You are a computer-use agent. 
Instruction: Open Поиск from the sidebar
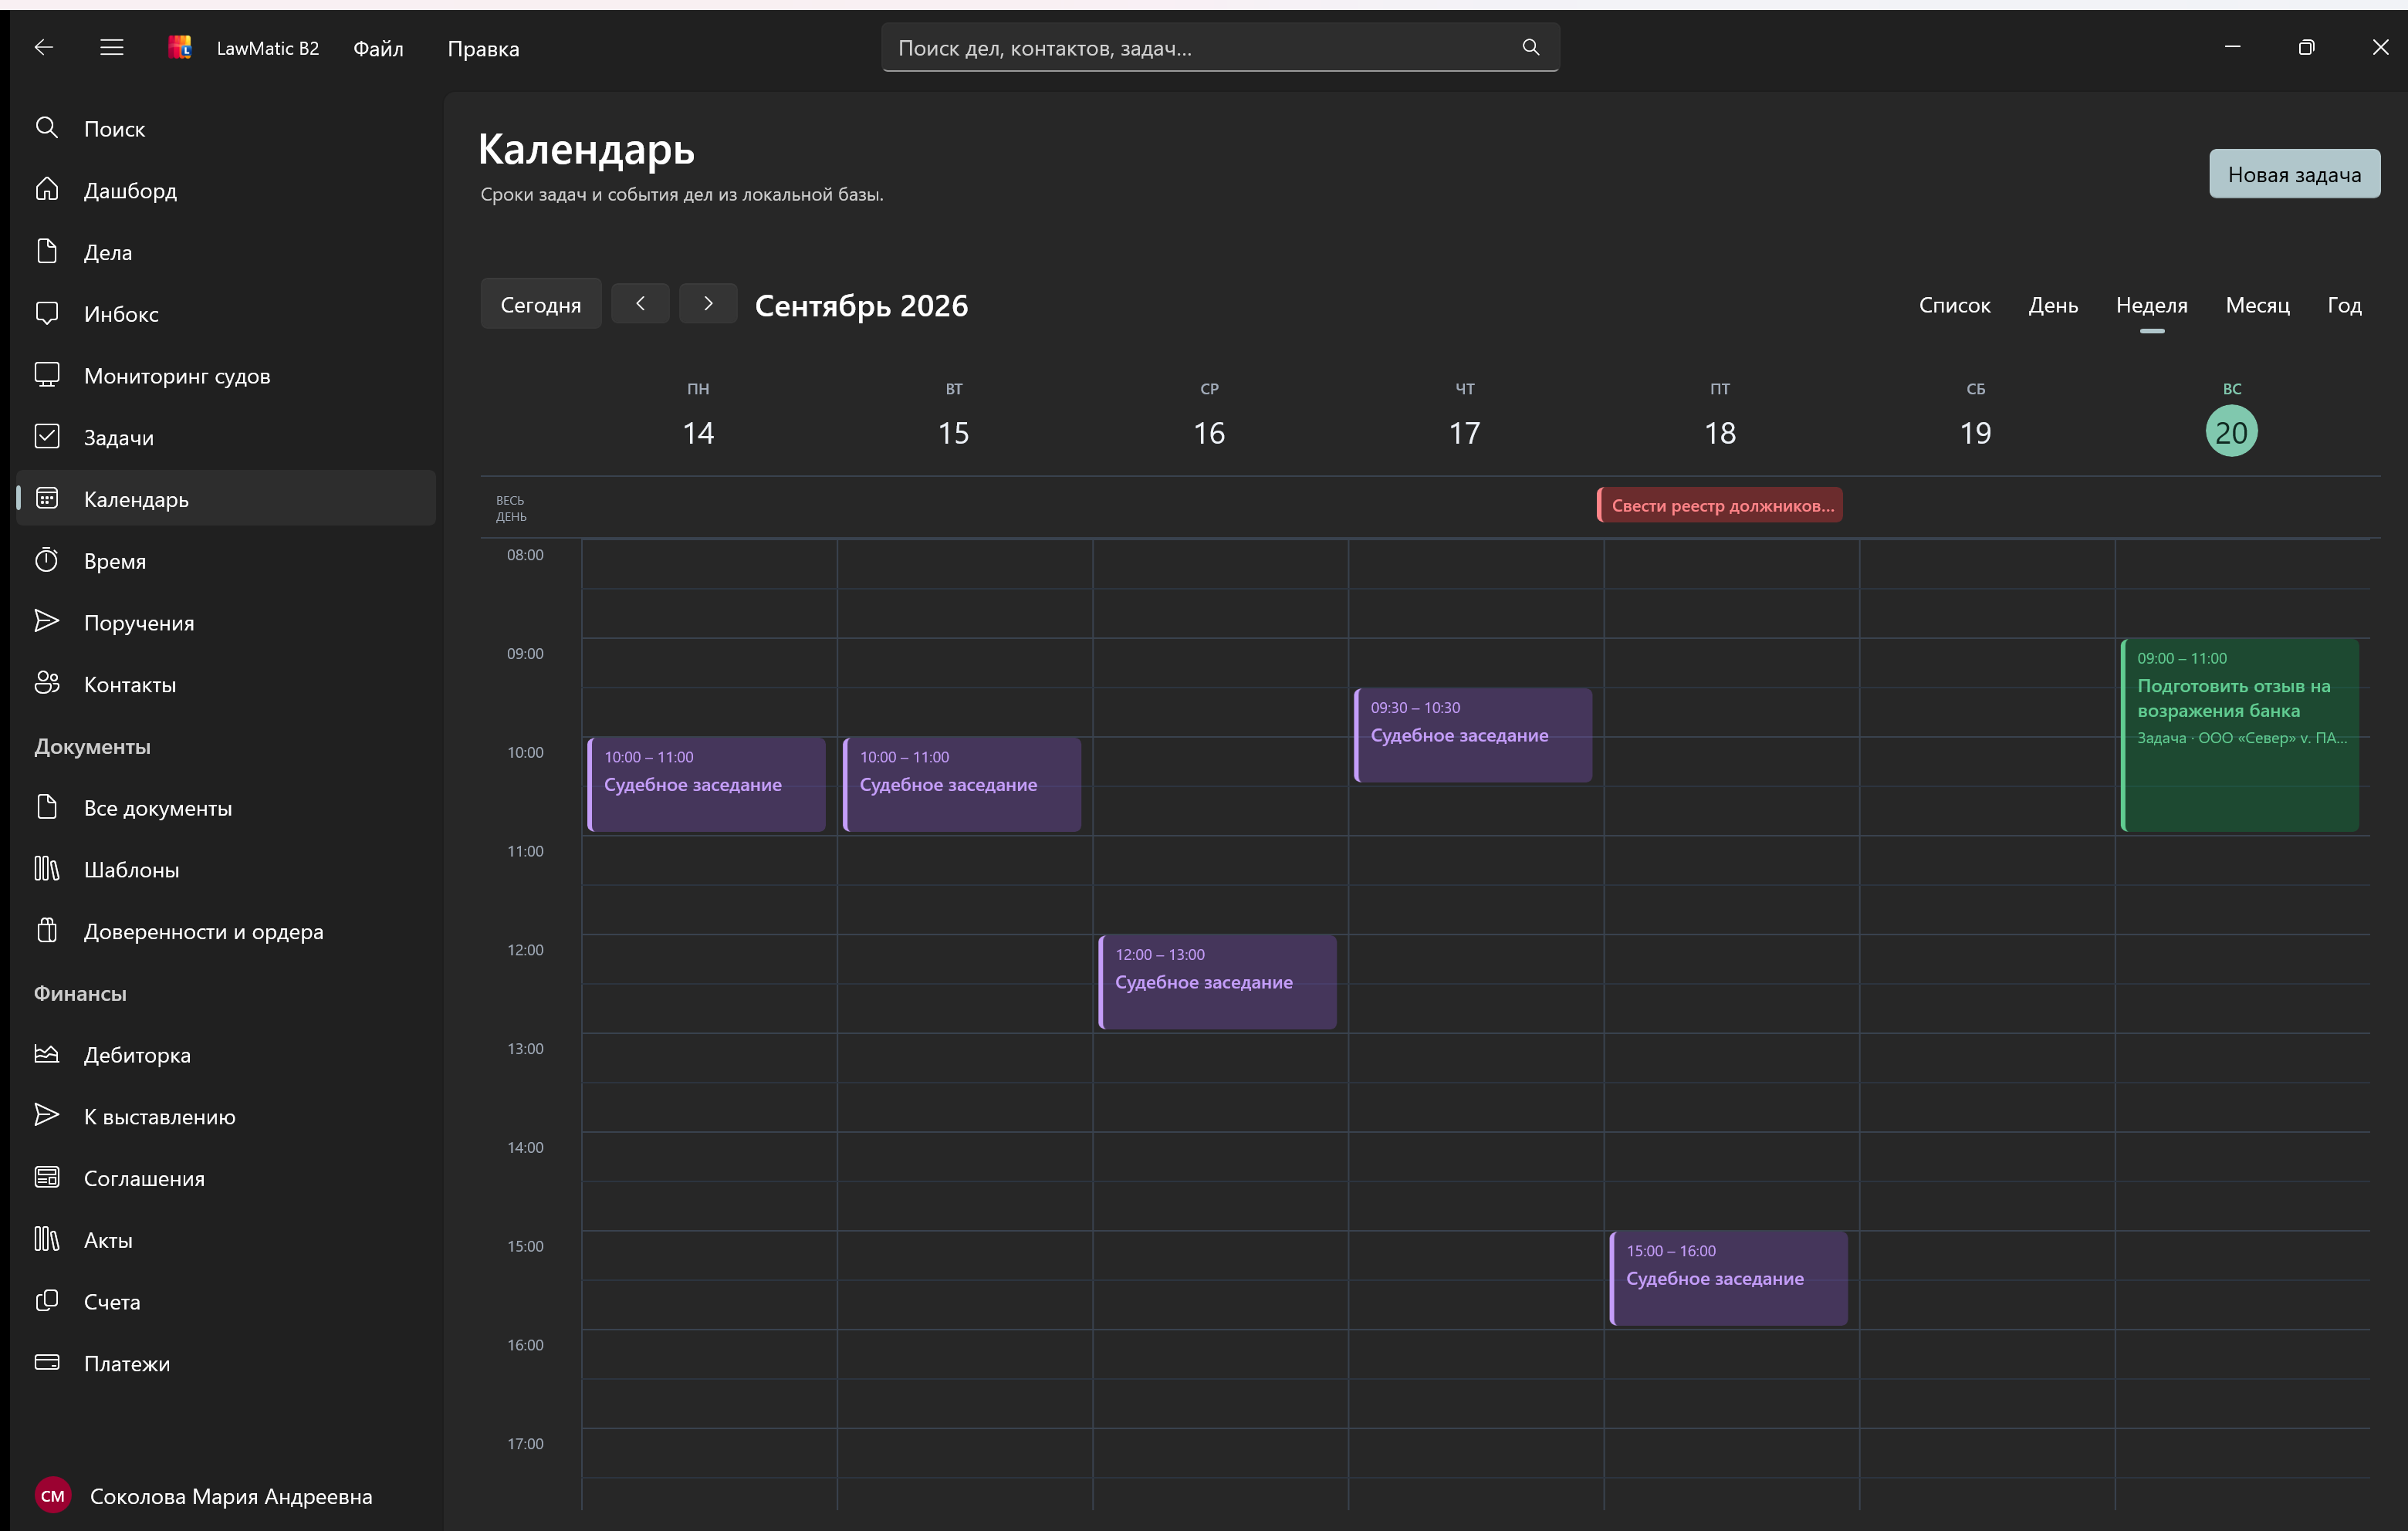coord(227,128)
